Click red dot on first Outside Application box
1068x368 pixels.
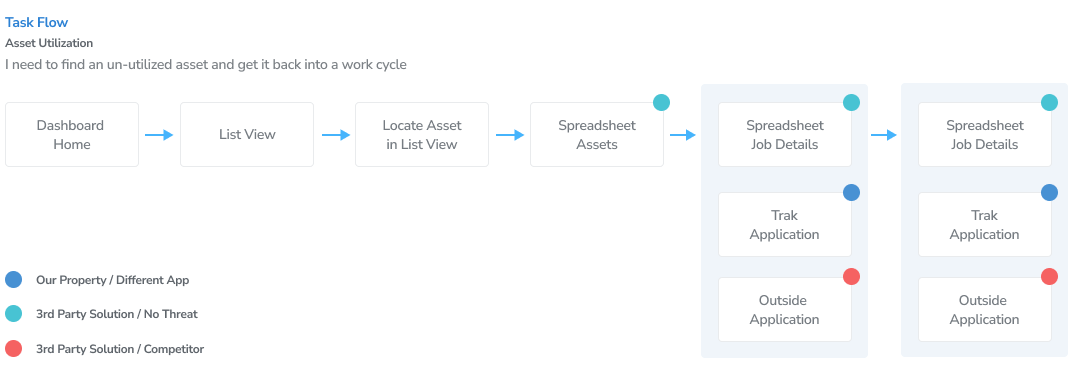click(851, 276)
